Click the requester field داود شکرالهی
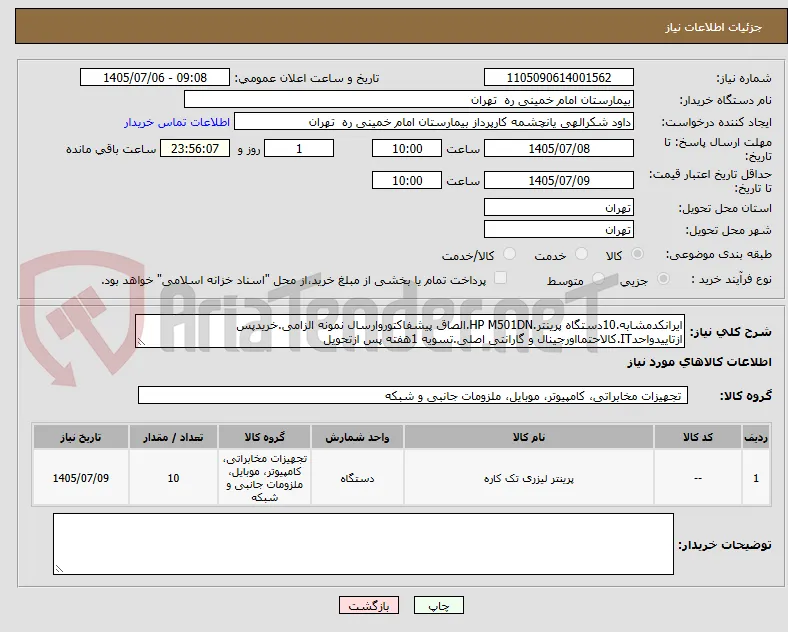This screenshot has width=788, height=632. click(434, 122)
